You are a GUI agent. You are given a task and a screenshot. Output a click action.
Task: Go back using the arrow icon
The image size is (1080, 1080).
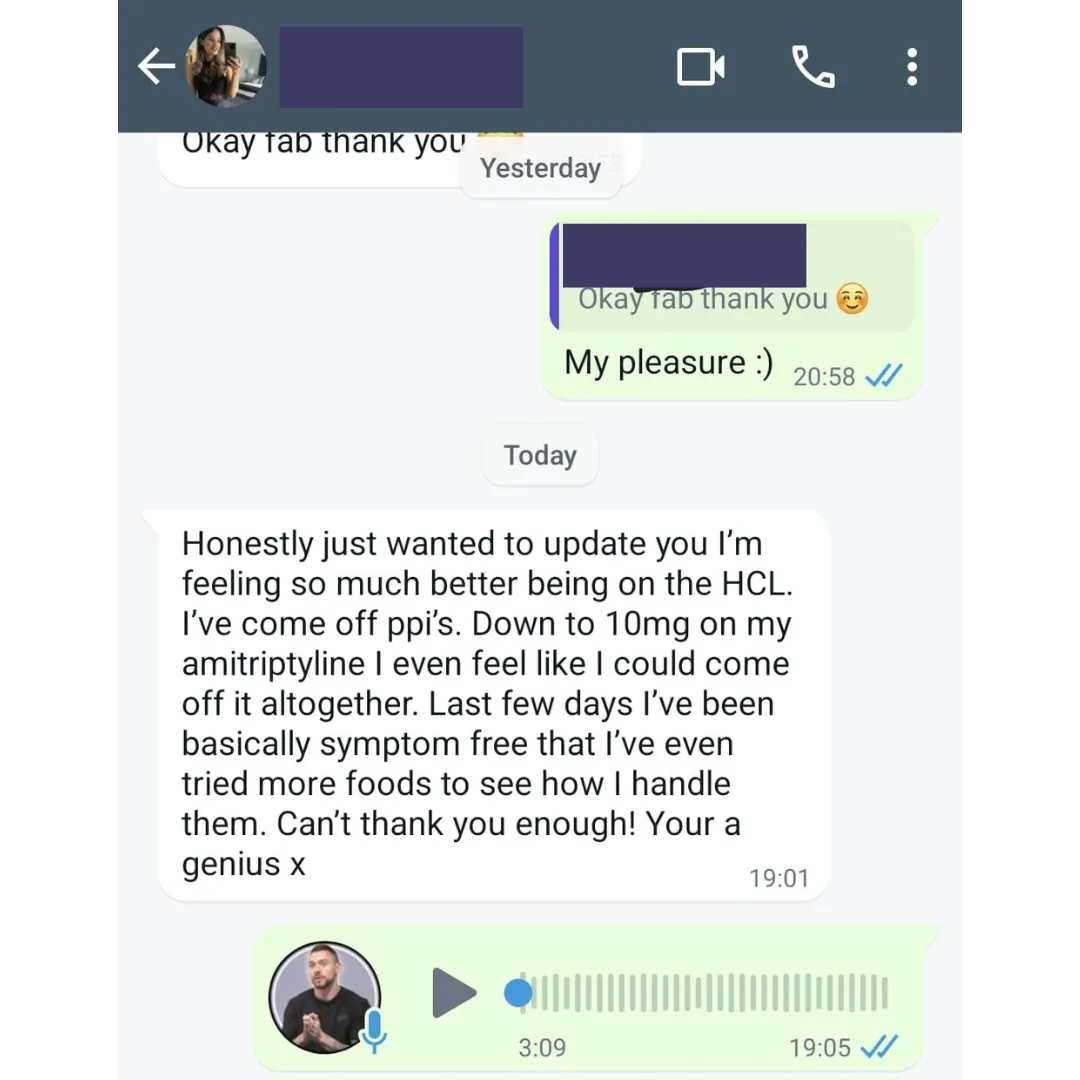[156, 67]
